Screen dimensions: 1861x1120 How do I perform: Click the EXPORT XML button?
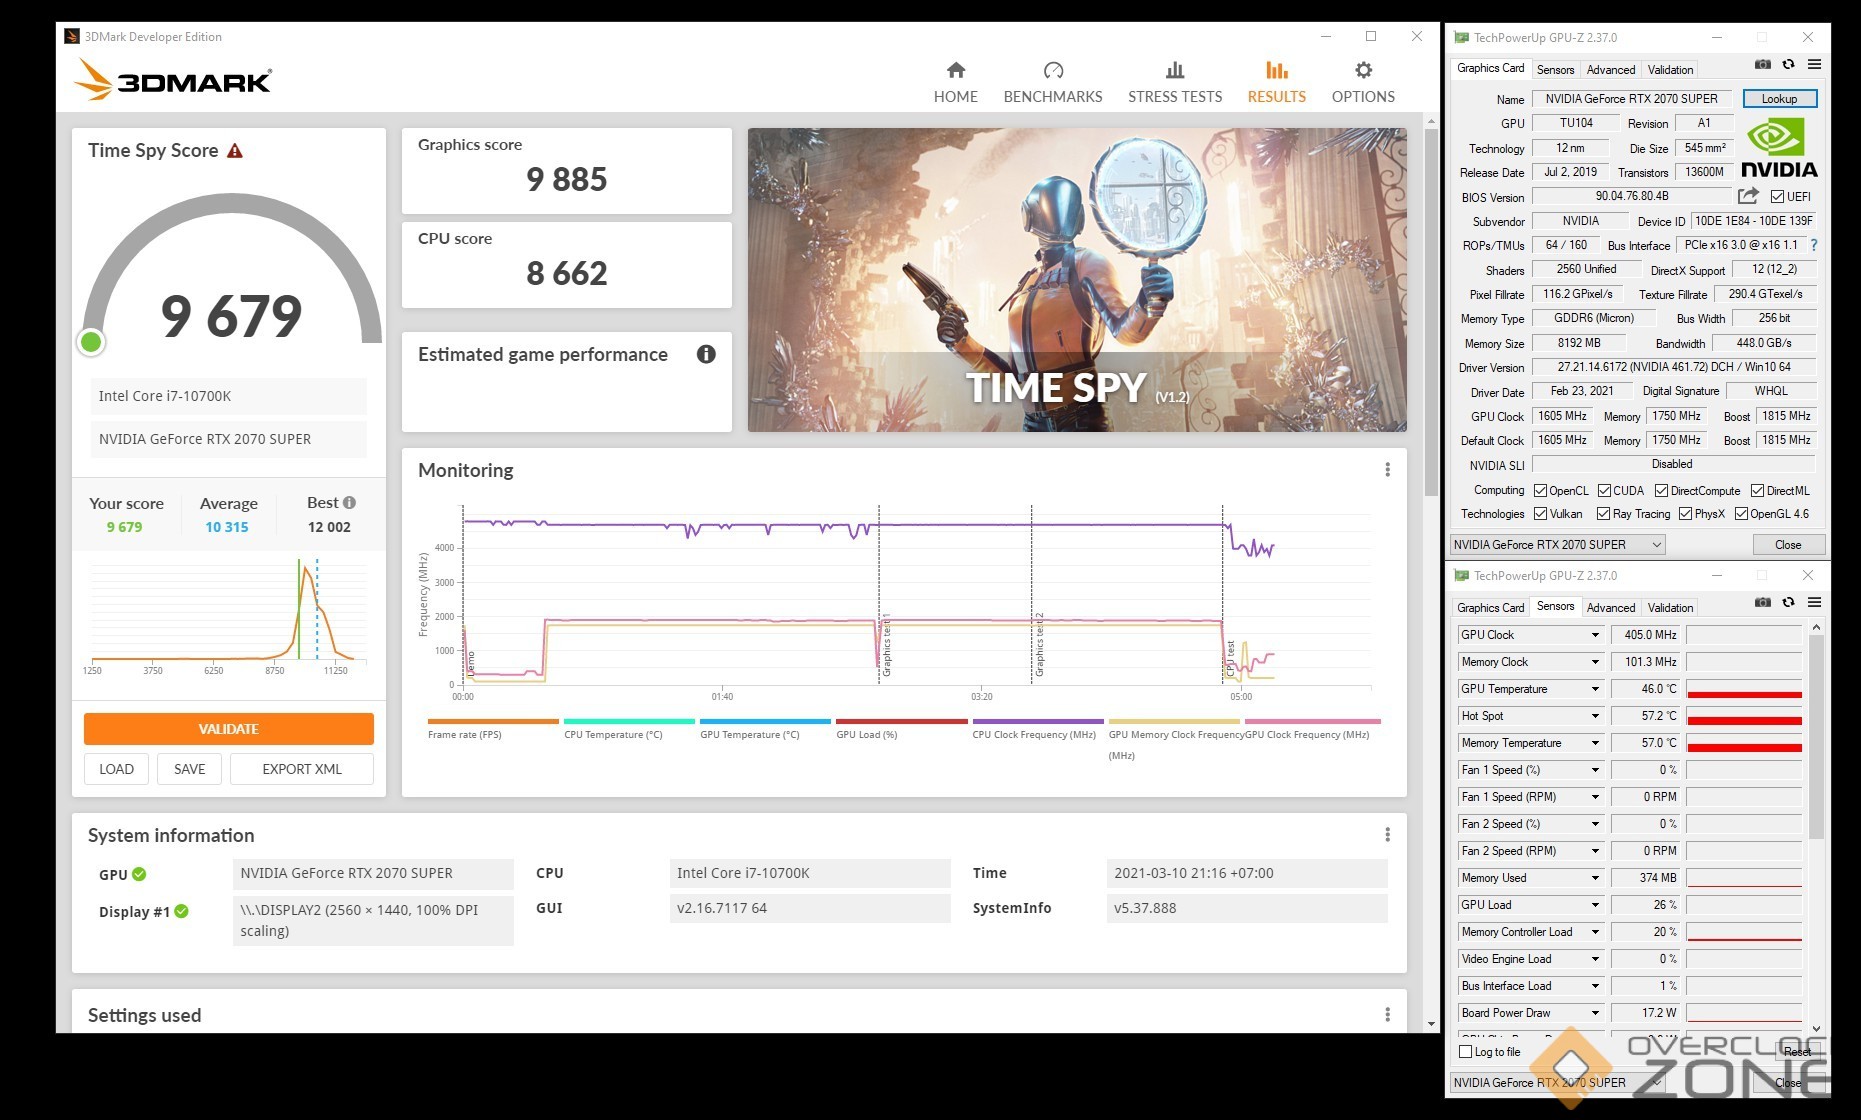coord(301,769)
